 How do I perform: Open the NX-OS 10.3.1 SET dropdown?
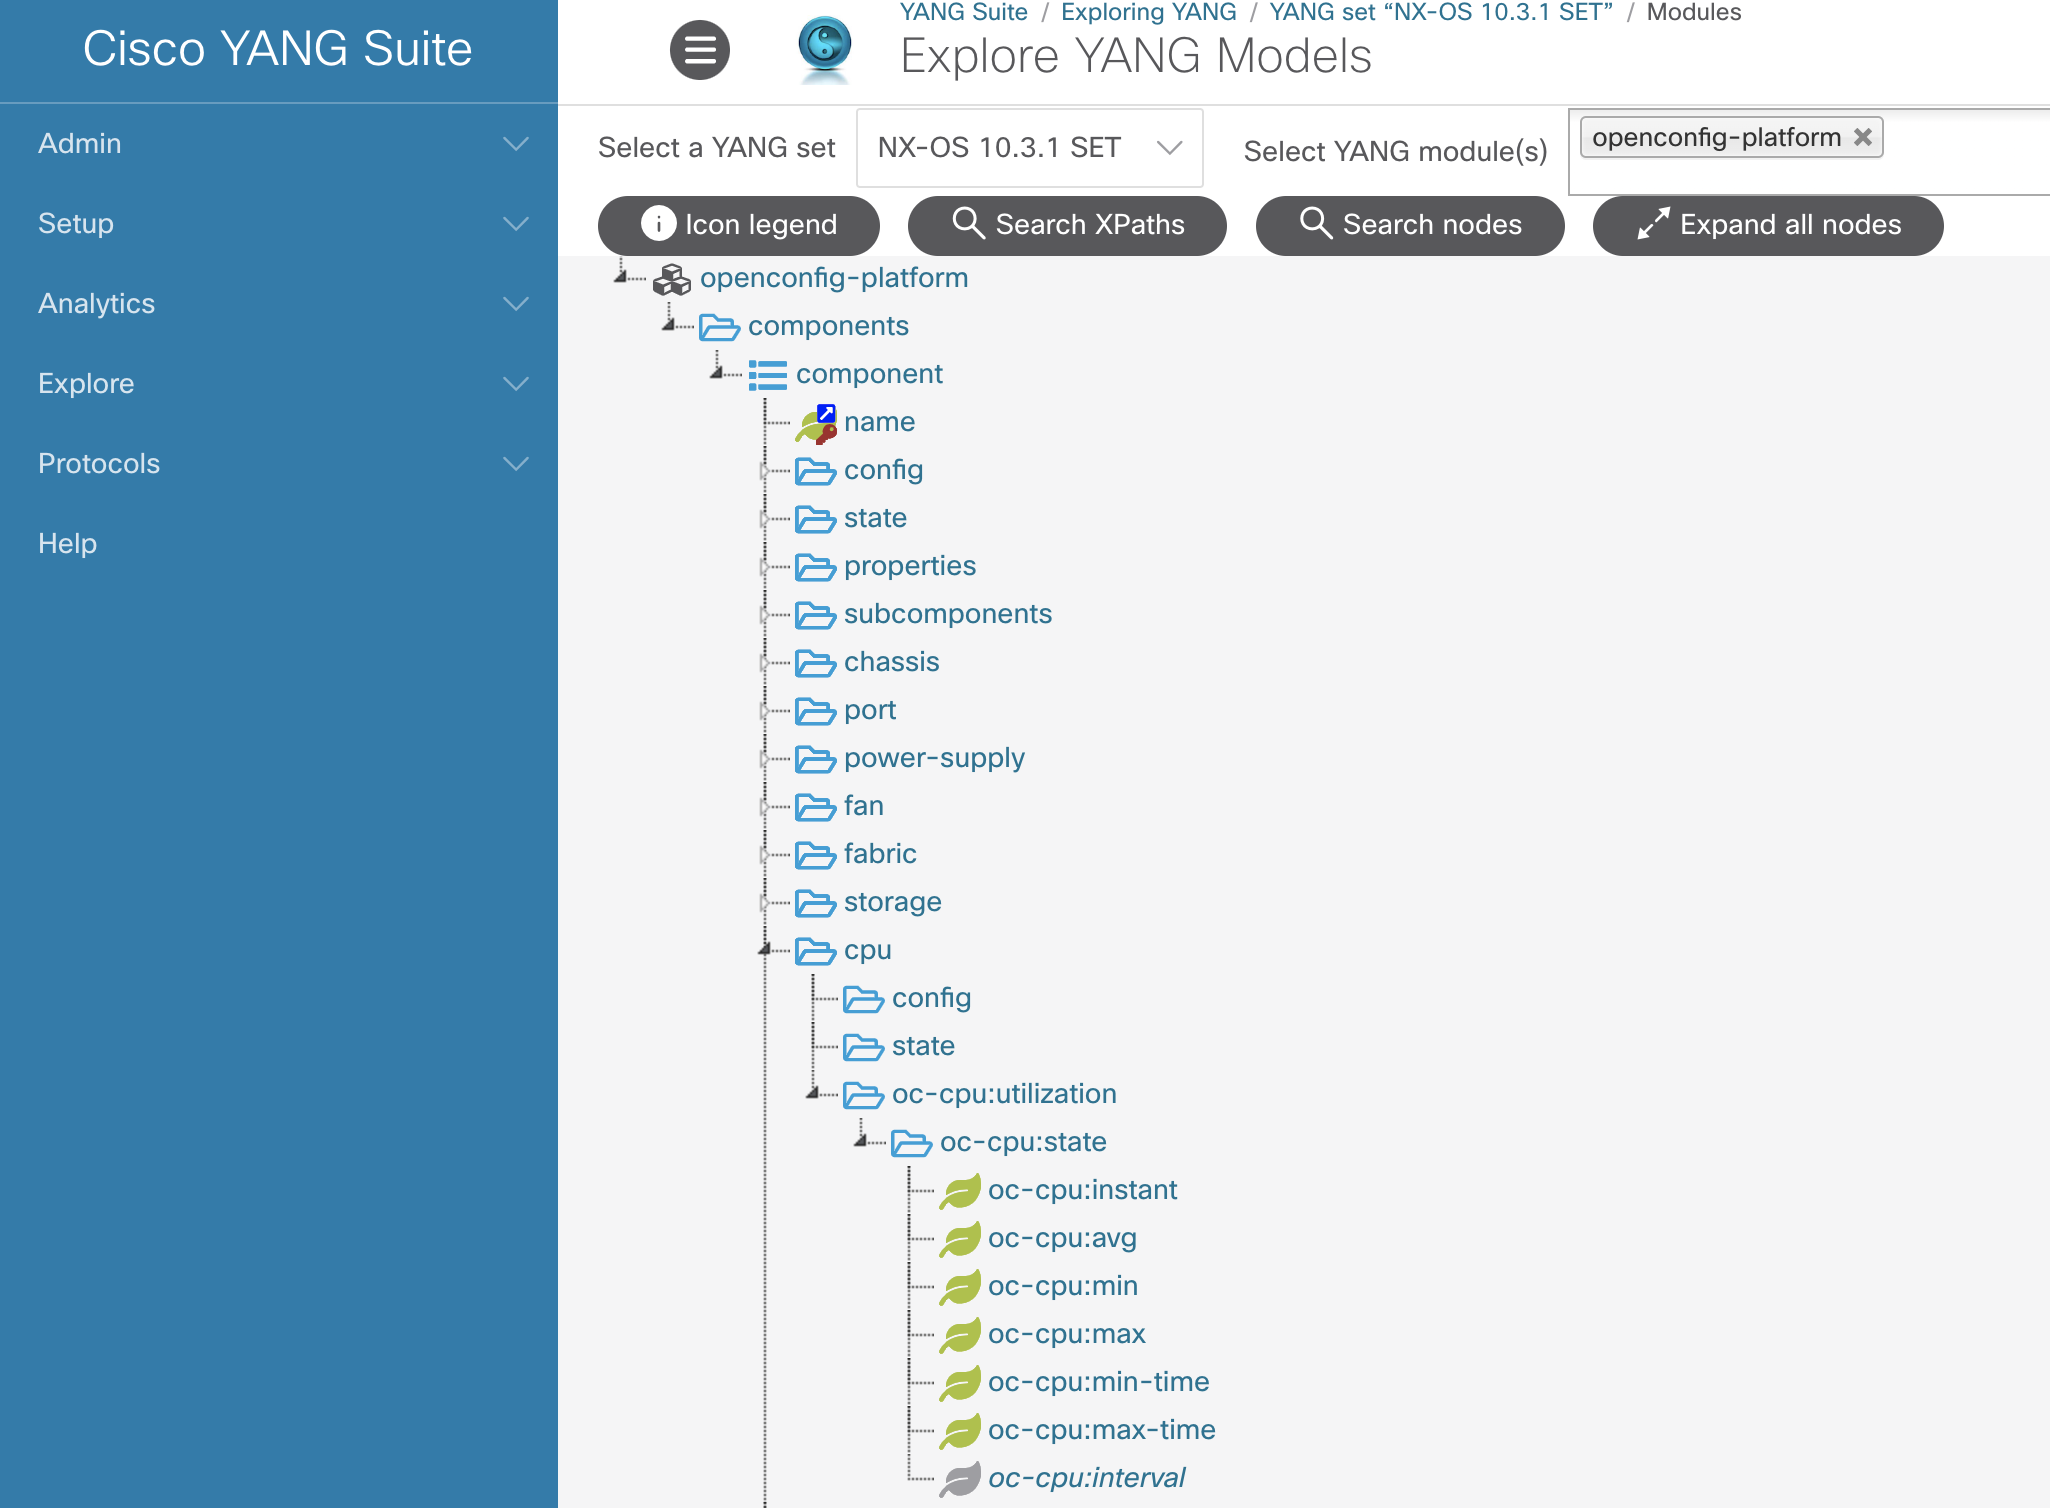1030,148
